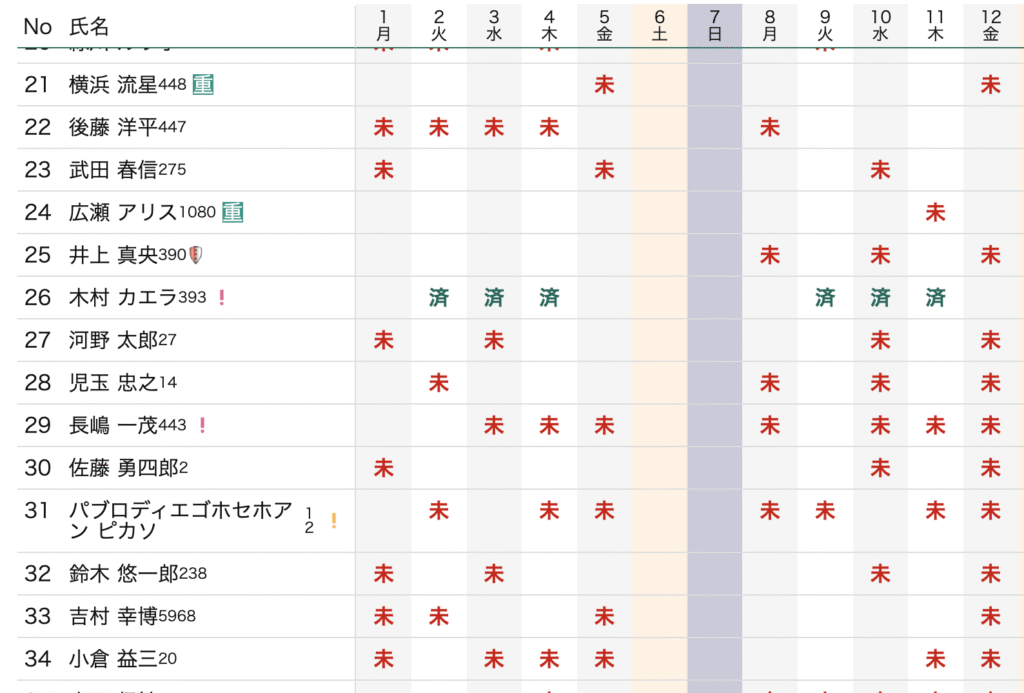
Task: Open the patient name 鈴木 悠一郎
Action: pos(123,574)
